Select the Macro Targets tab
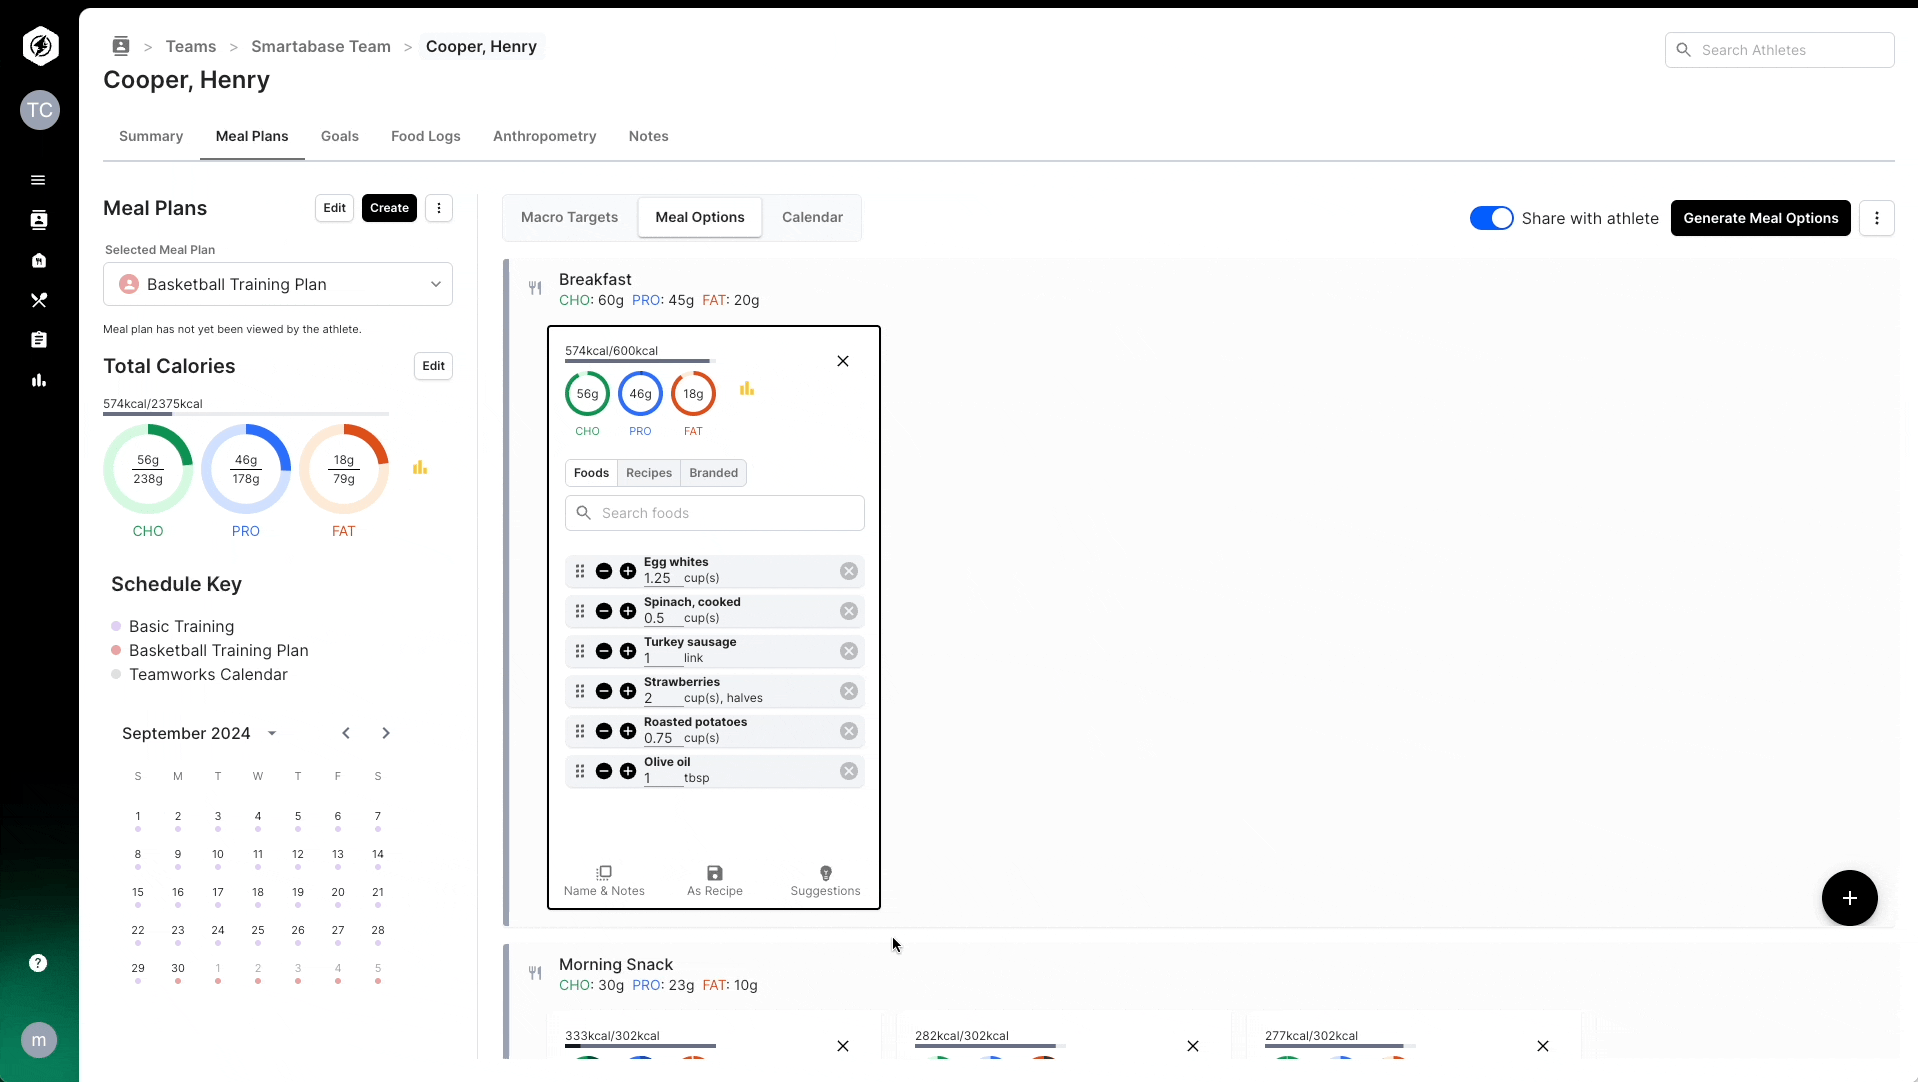 tap(570, 217)
